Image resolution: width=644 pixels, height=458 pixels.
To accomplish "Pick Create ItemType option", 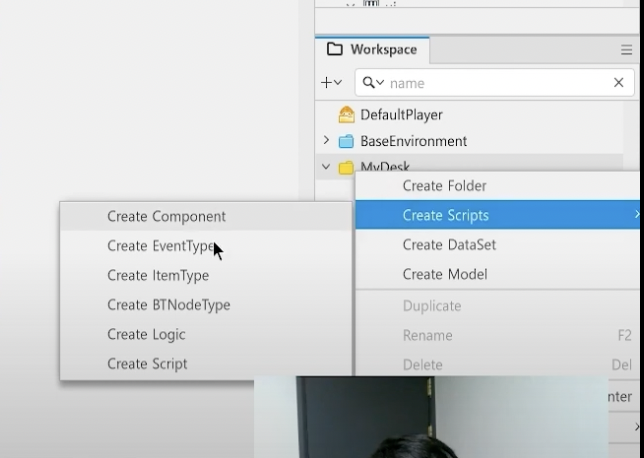I will (x=206, y=276).
